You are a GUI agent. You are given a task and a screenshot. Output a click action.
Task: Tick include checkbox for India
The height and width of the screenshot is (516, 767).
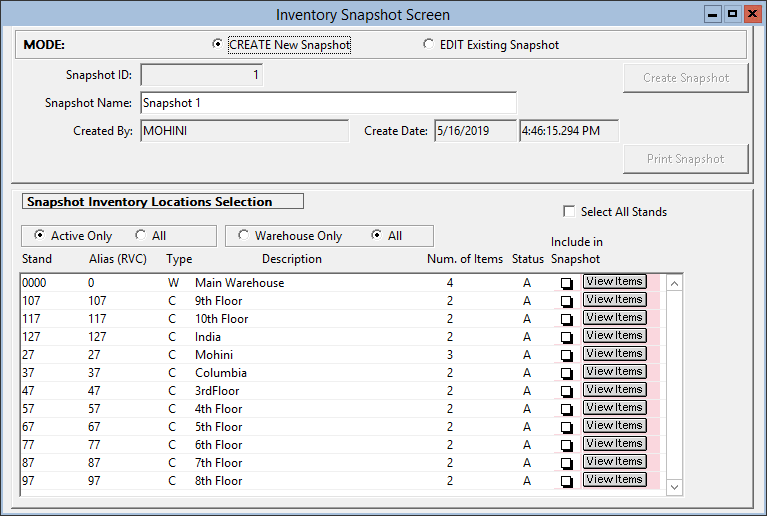[x=566, y=337]
